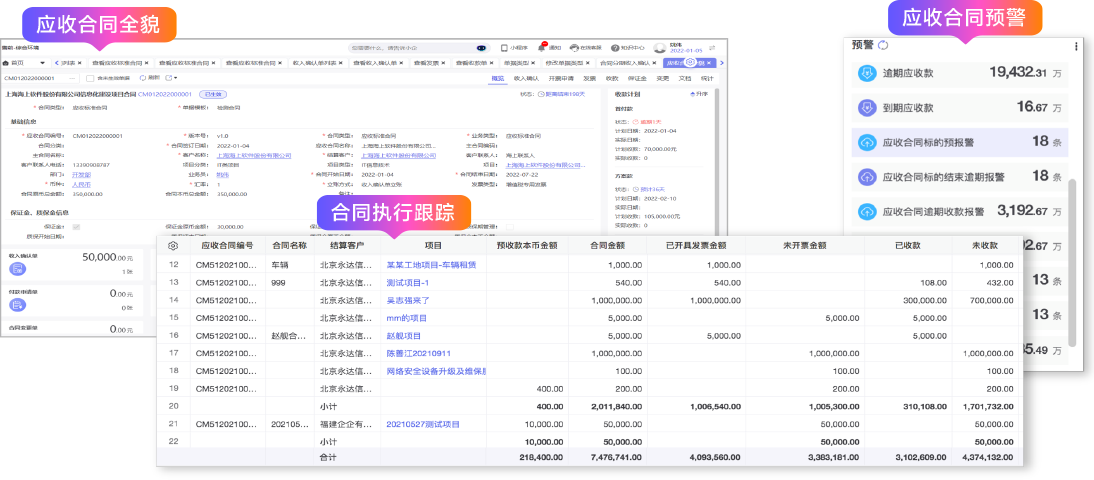Open 在线客服 headset icon
1094x480 pixels.
click(574, 47)
